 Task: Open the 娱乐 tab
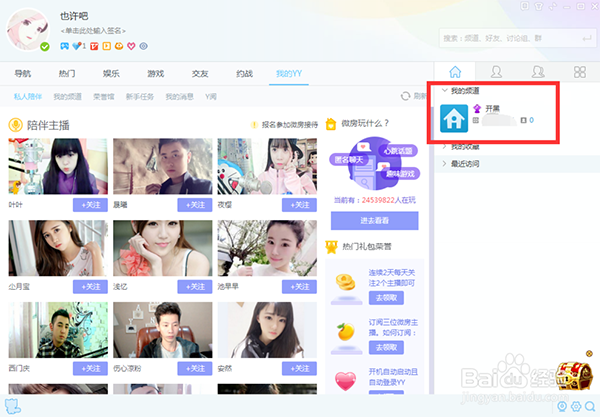(111, 73)
